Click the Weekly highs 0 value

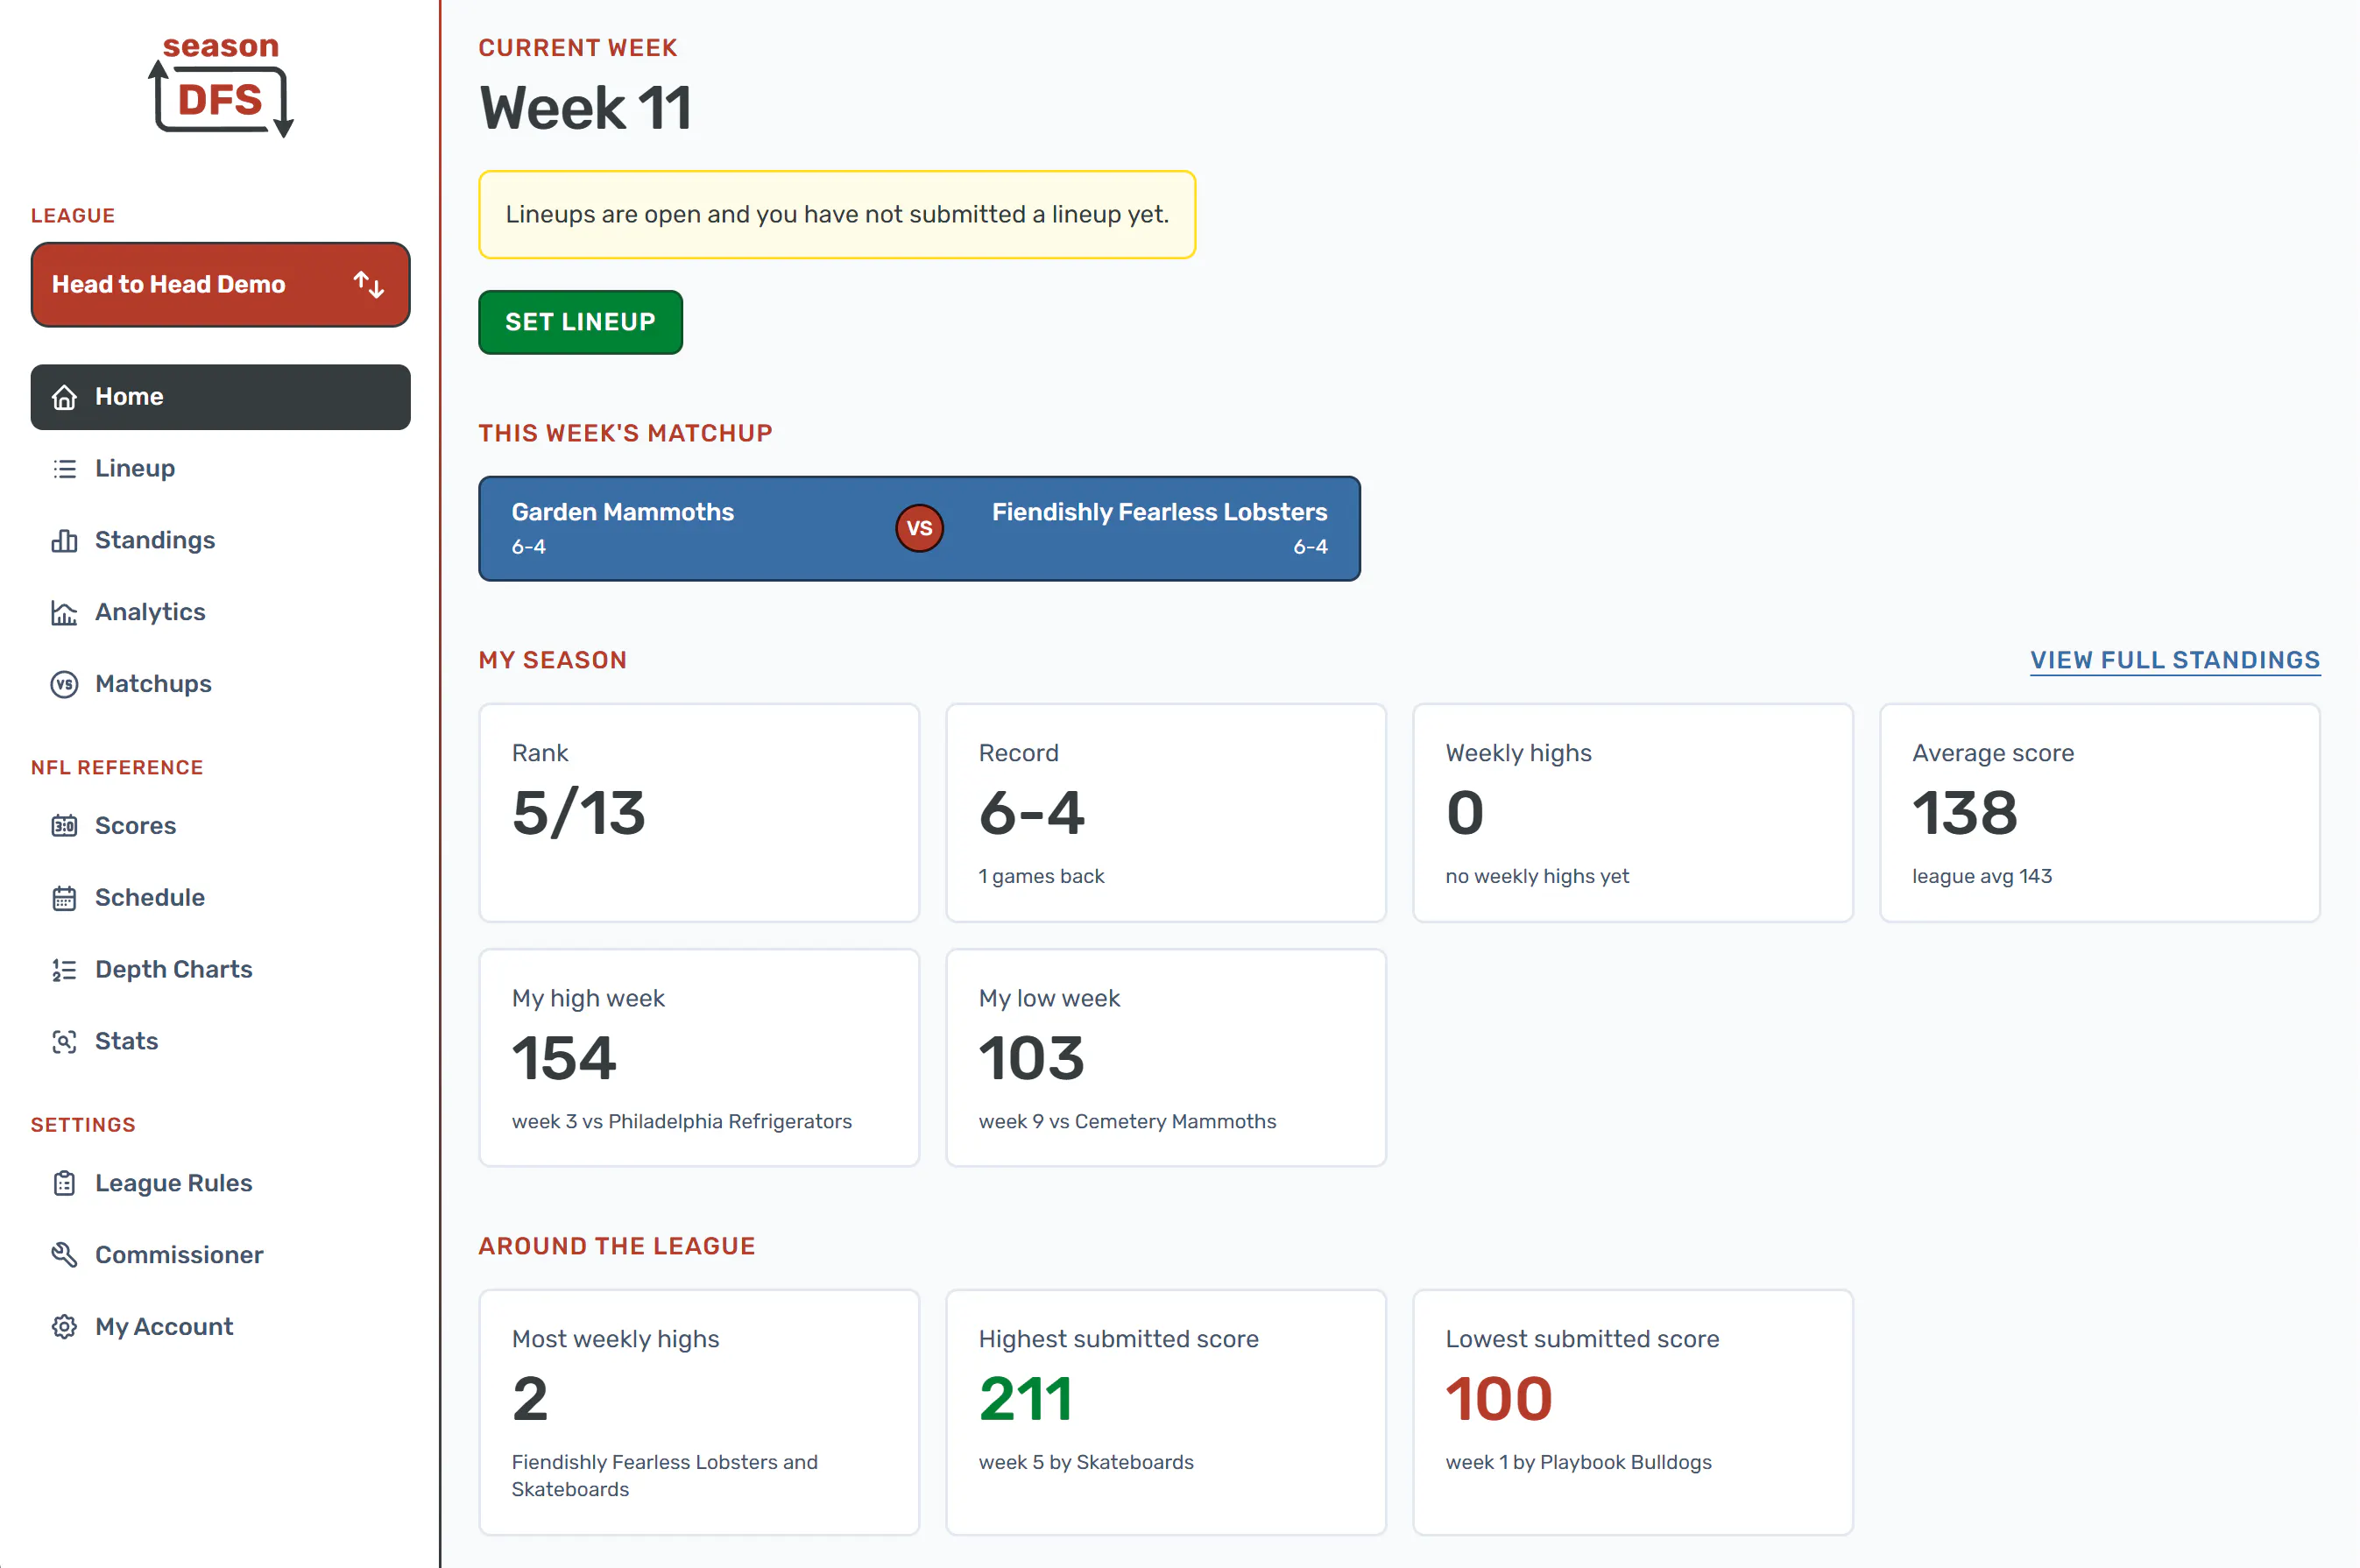click(1464, 813)
